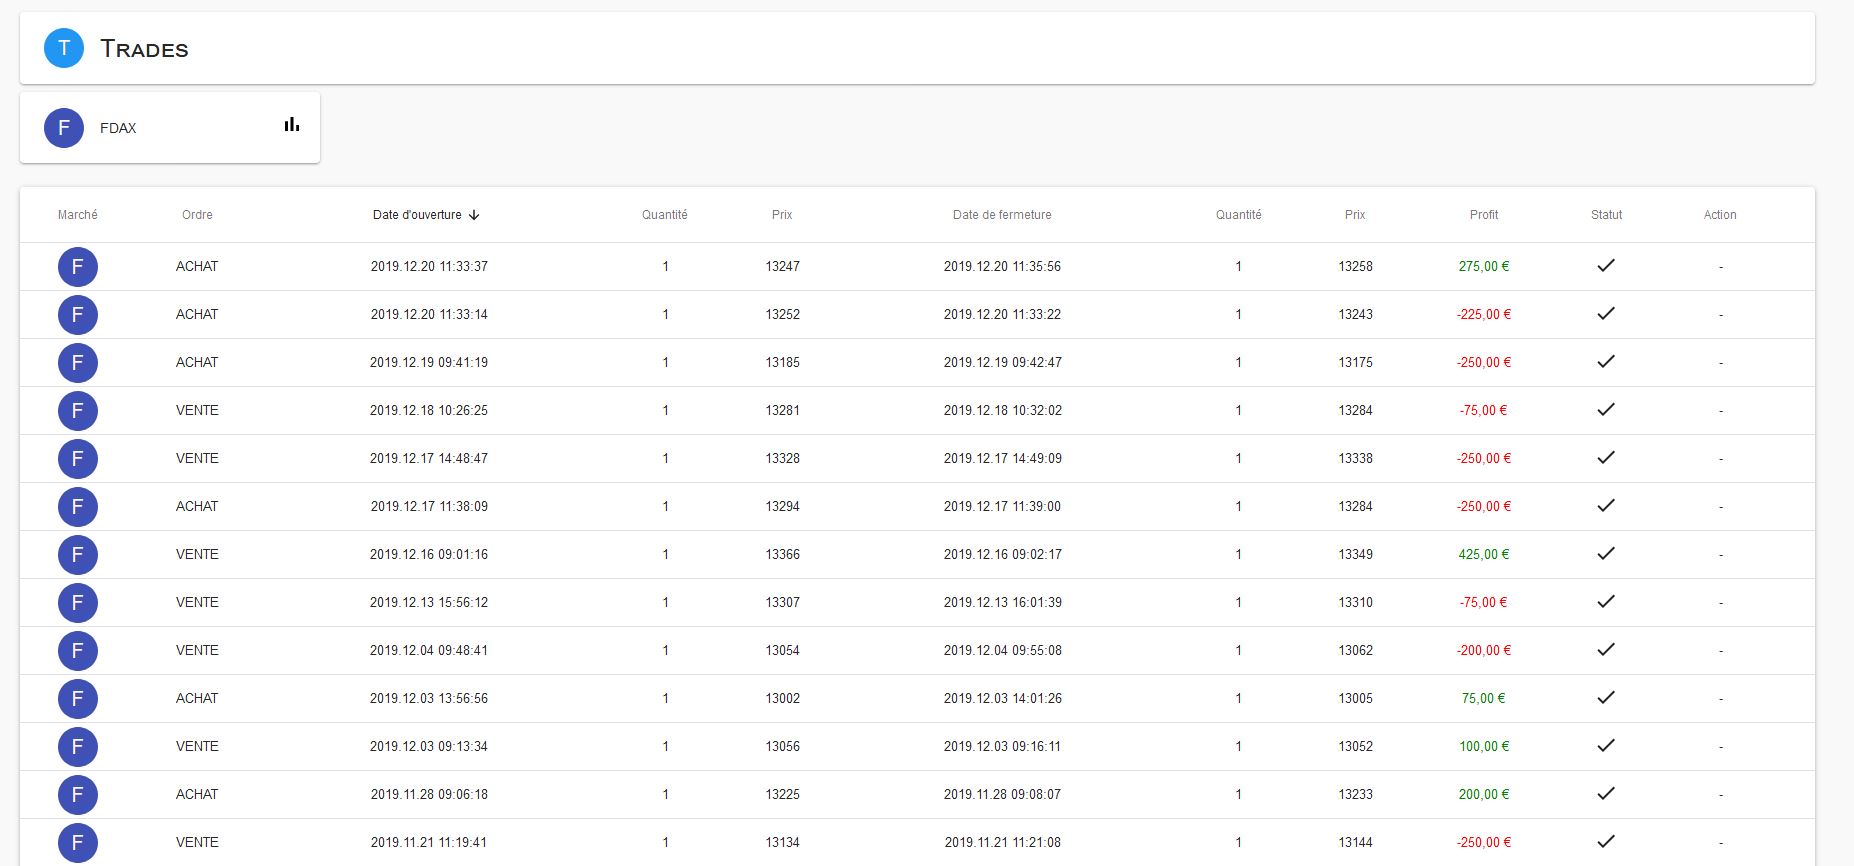Screen dimensions: 1854x866
Task: Click the F icon of the 275,00 € trade
Action: (78, 267)
